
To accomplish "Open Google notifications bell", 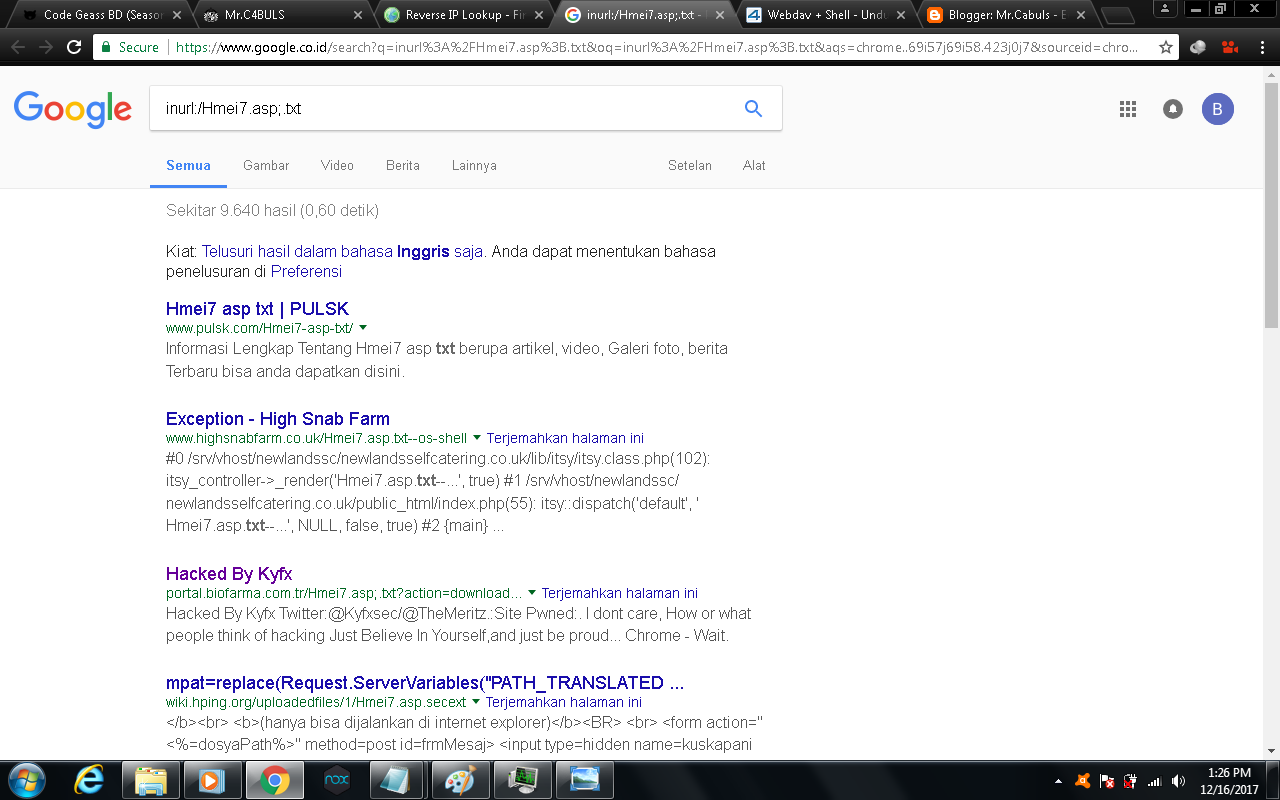I will [1173, 109].
